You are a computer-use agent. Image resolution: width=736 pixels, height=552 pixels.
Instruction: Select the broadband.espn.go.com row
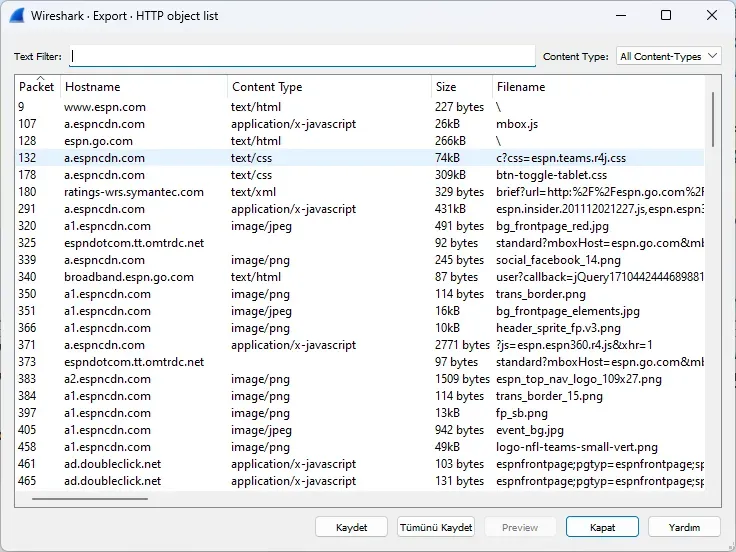360,277
